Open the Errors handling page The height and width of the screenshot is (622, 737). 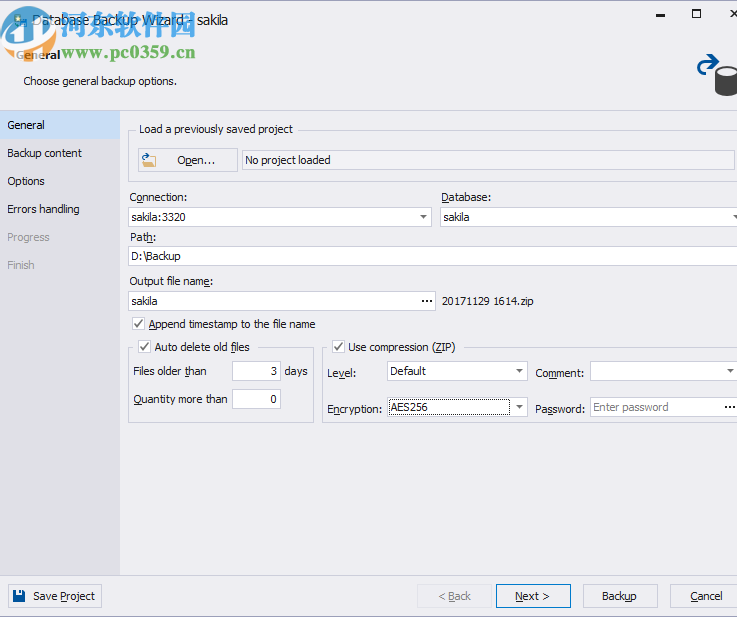click(60, 209)
